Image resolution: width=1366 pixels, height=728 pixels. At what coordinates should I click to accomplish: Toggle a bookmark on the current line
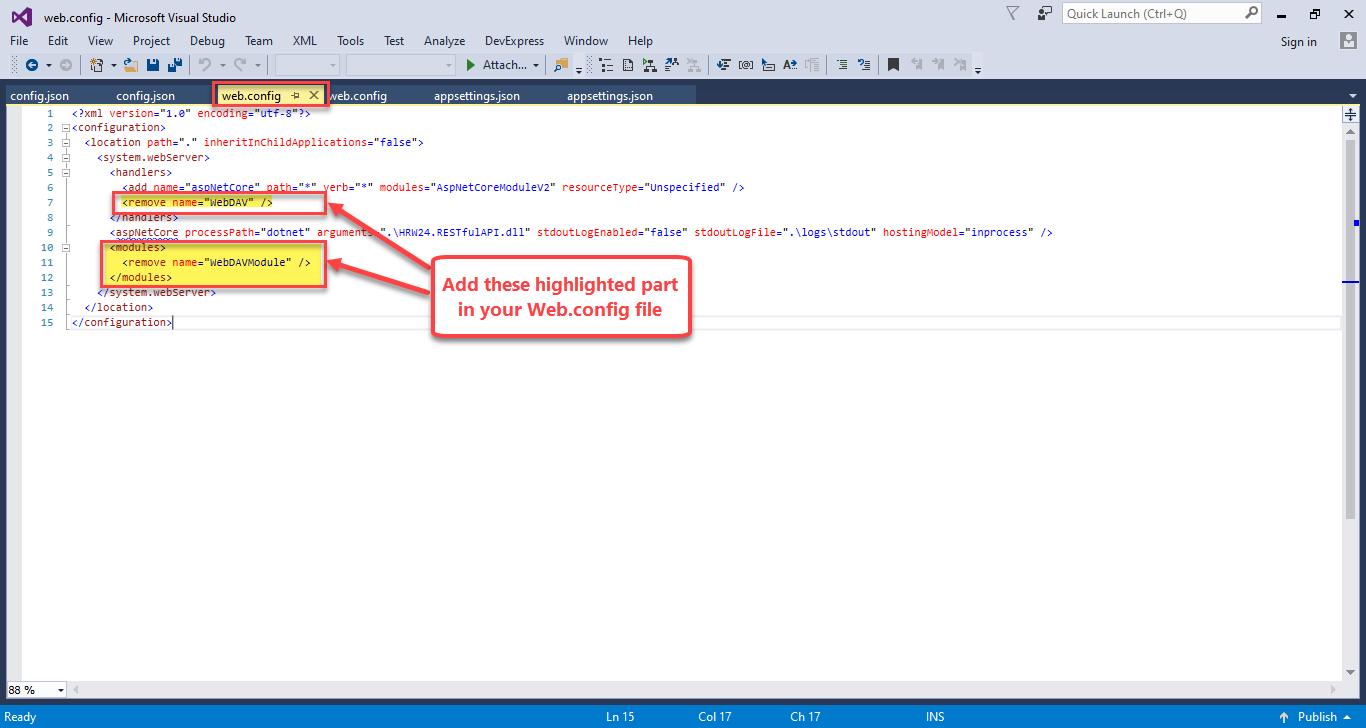[892, 64]
